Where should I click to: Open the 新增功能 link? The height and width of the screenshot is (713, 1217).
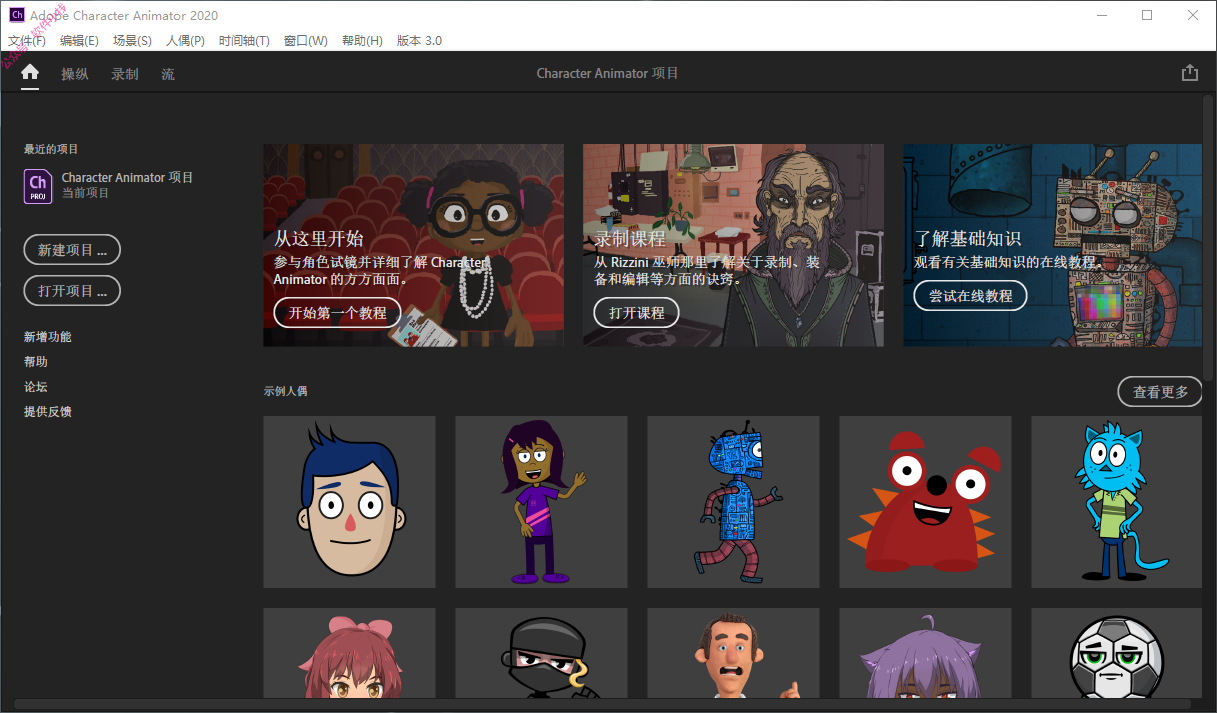(x=48, y=337)
